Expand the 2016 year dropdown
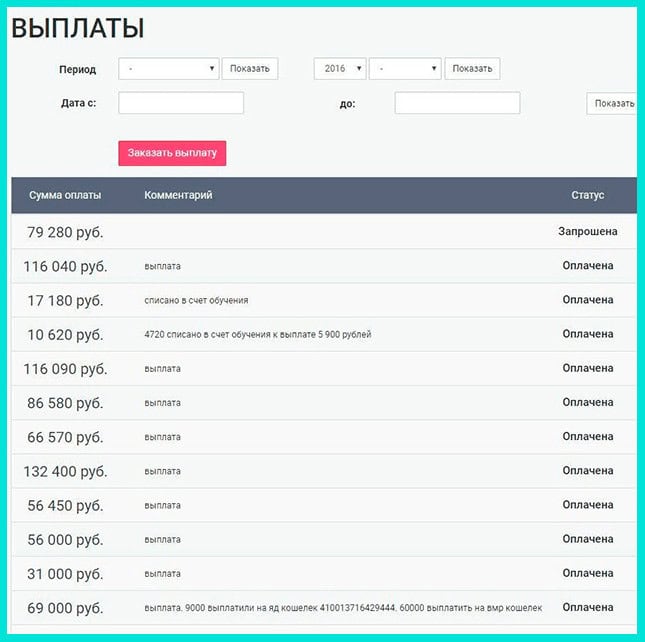The height and width of the screenshot is (642, 645). point(339,69)
